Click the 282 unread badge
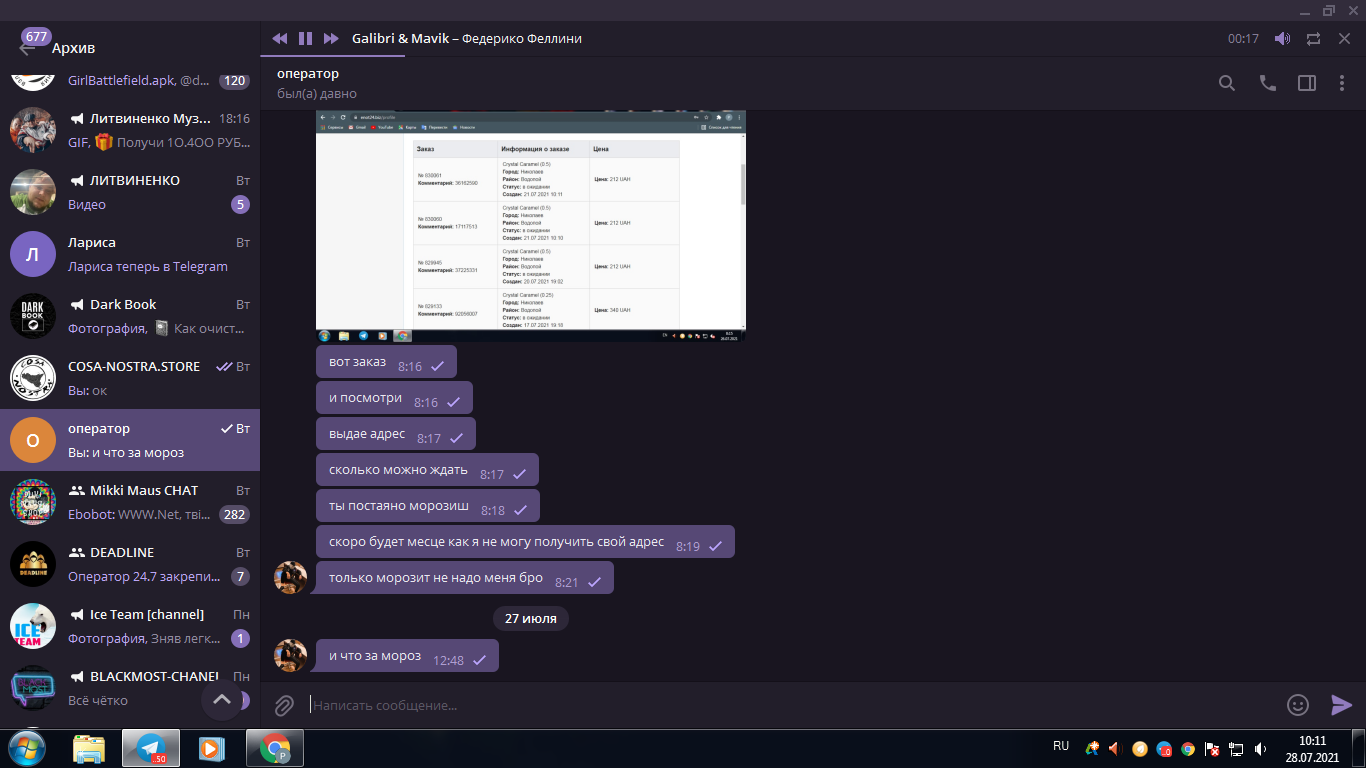Screen dimensions: 1366x768 pyautogui.click(x=234, y=515)
